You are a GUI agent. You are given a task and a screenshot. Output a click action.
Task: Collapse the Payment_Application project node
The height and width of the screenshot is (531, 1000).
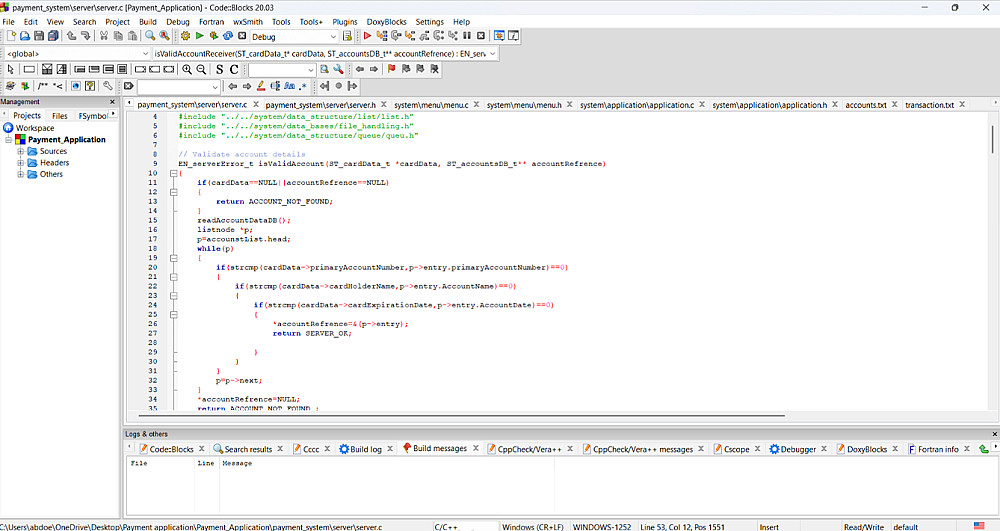[x=8, y=140]
